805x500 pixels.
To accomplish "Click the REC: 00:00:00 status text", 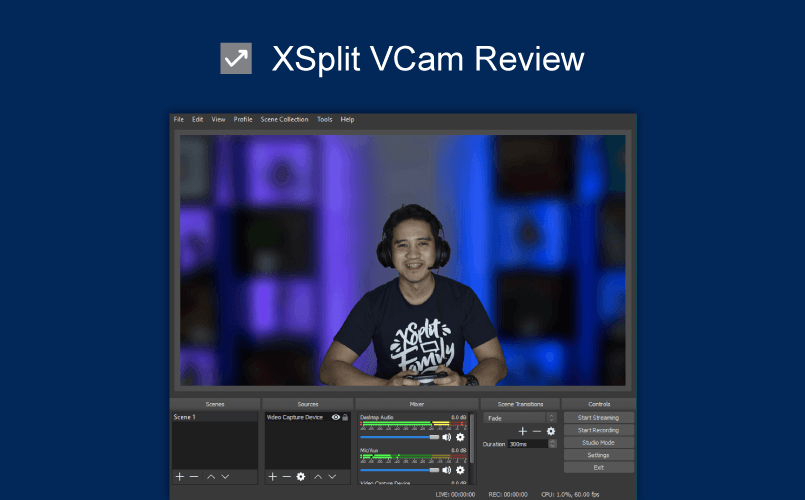I will click(x=508, y=495).
